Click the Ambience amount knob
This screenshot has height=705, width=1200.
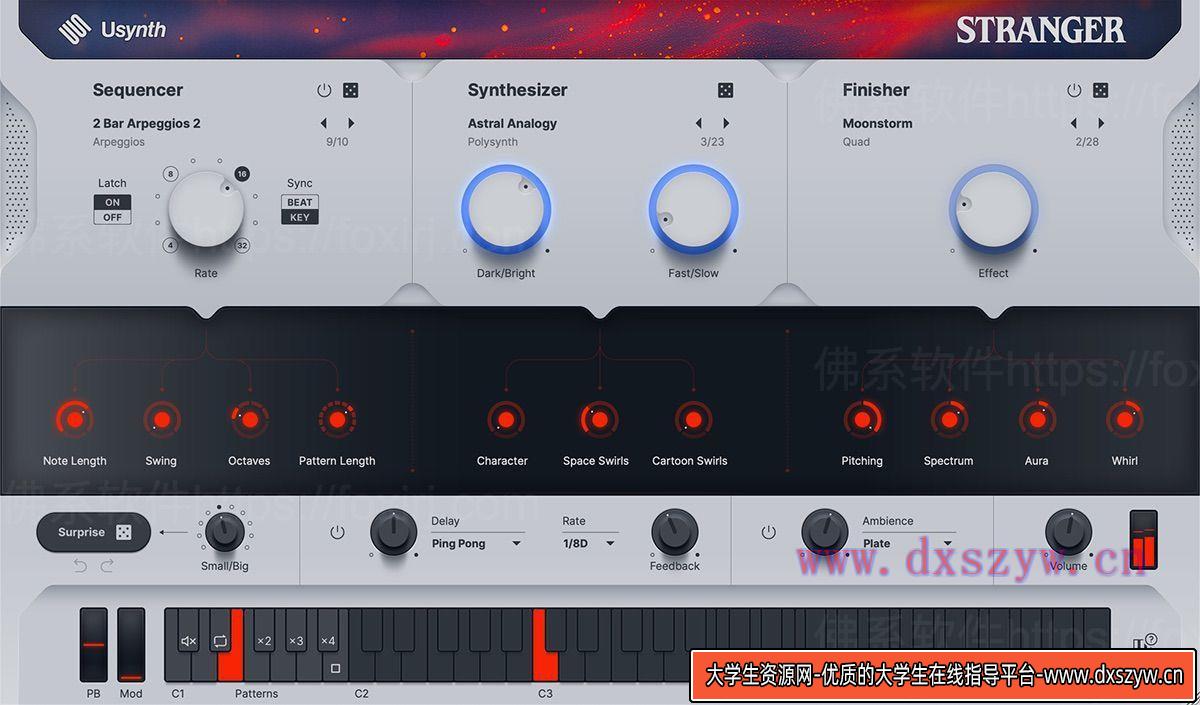pos(825,532)
